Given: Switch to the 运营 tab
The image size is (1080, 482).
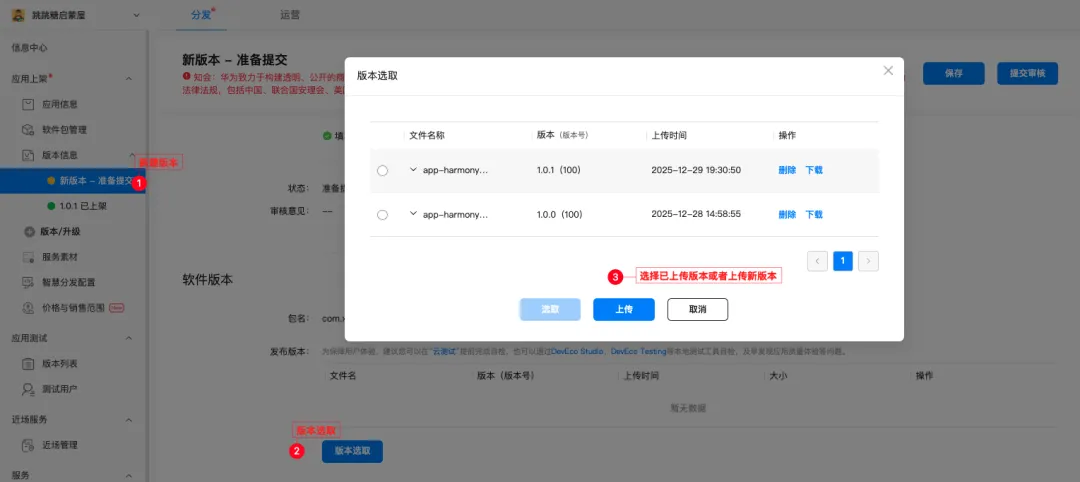Looking at the screenshot, I should [290, 15].
